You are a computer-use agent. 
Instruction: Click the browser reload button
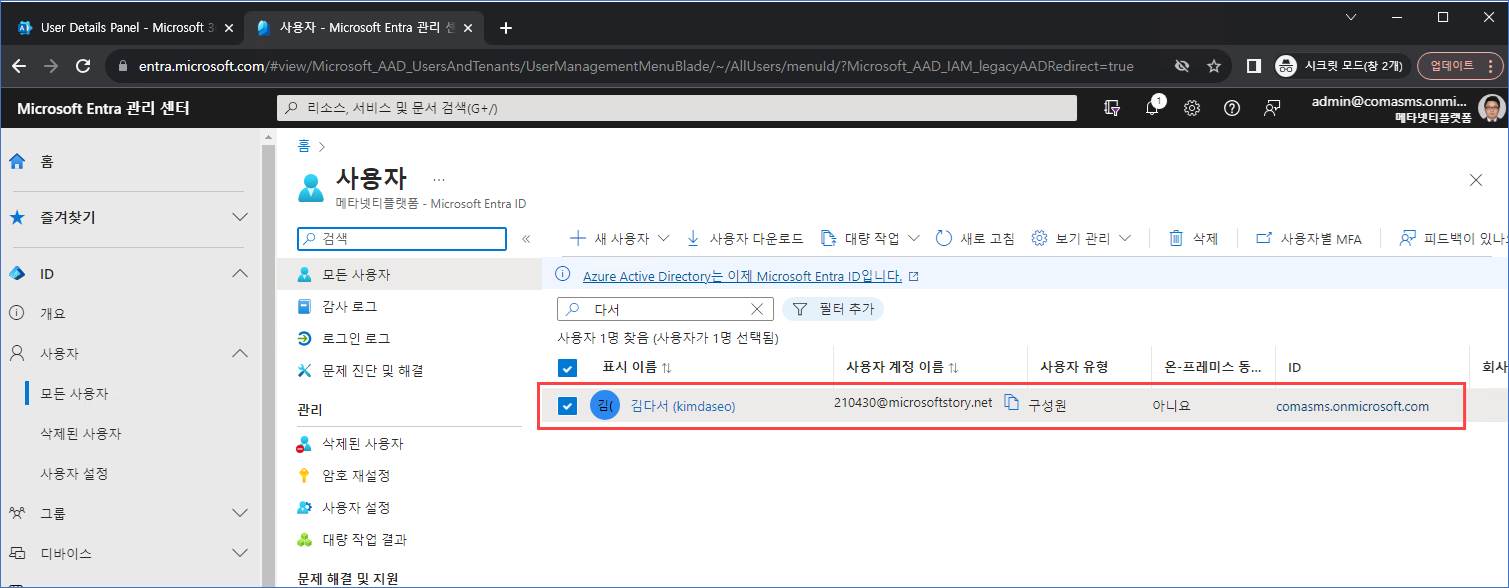[x=83, y=66]
